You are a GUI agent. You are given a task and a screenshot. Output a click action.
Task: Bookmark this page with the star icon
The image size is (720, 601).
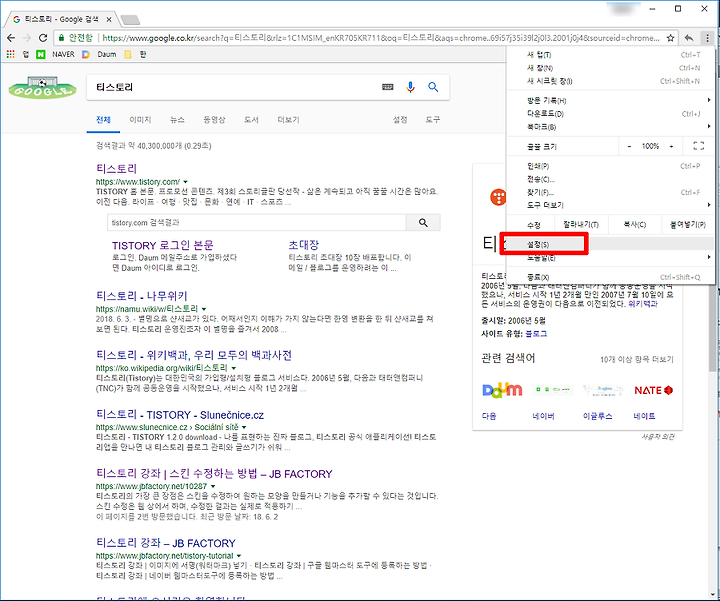pyautogui.click(x=670, y=38)
